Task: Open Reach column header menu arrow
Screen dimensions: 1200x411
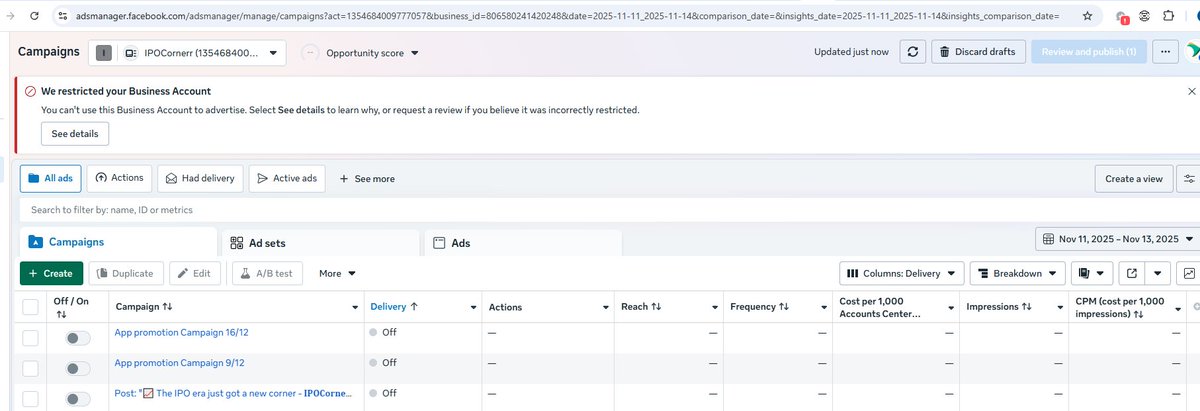Action: [715, 307]
